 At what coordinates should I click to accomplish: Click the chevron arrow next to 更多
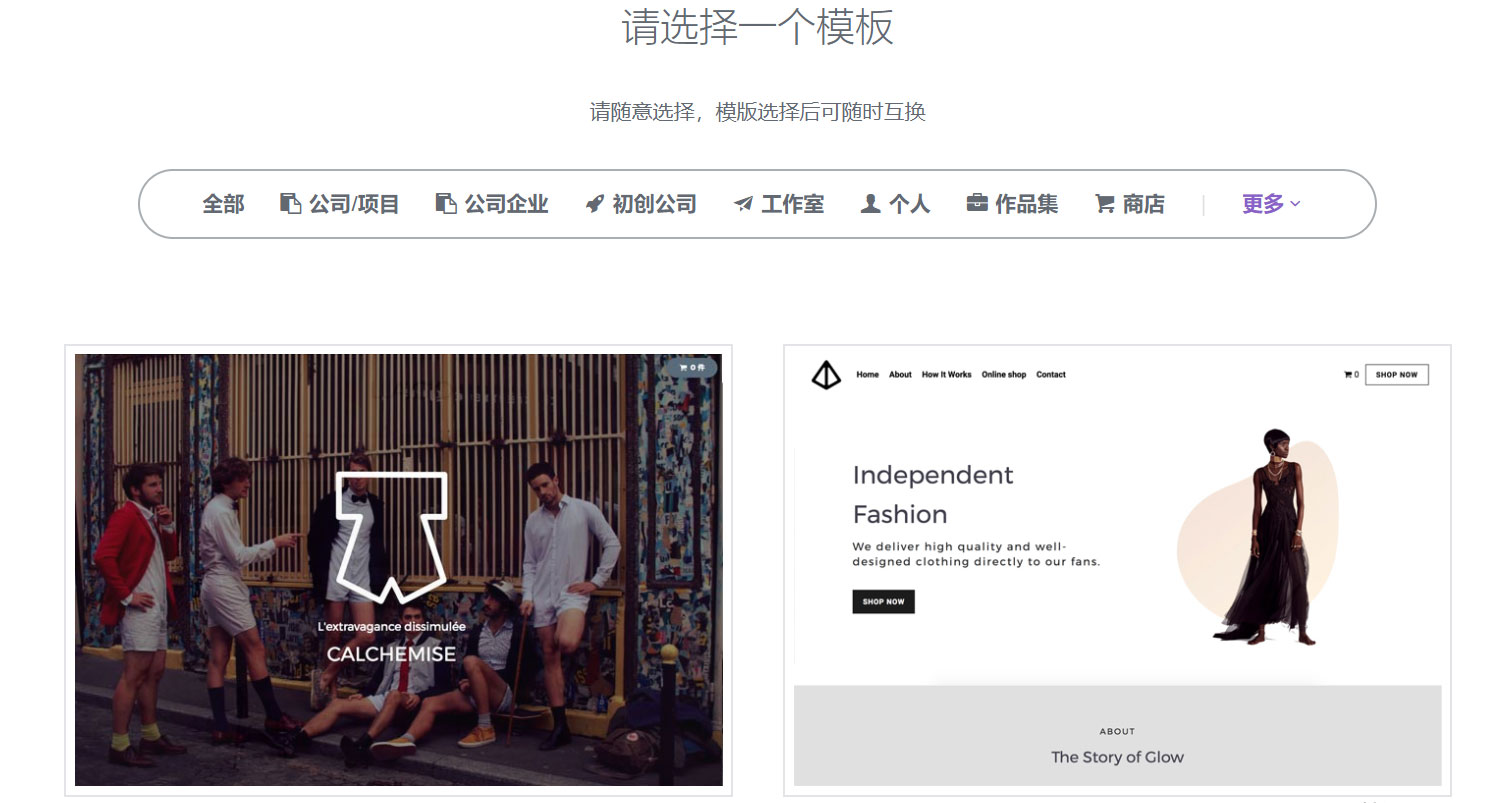[x=1295, y=204]
